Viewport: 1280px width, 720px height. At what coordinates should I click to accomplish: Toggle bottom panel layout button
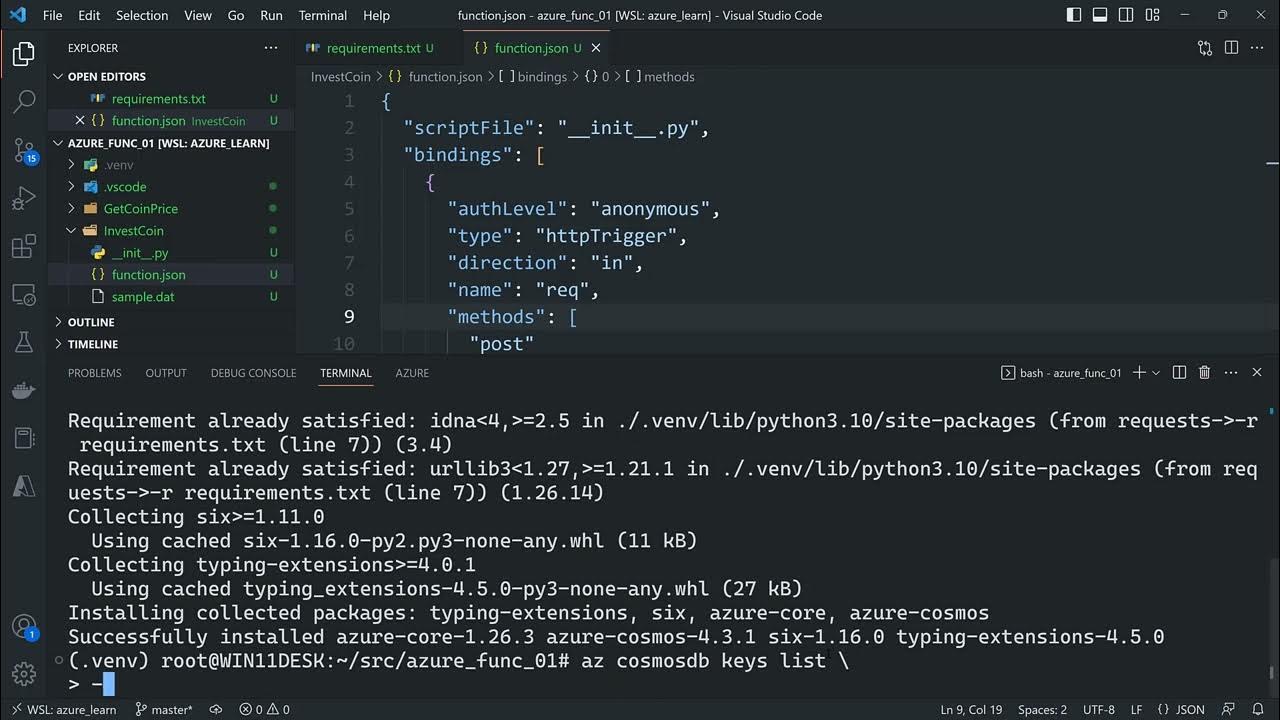pos(1100,15)
